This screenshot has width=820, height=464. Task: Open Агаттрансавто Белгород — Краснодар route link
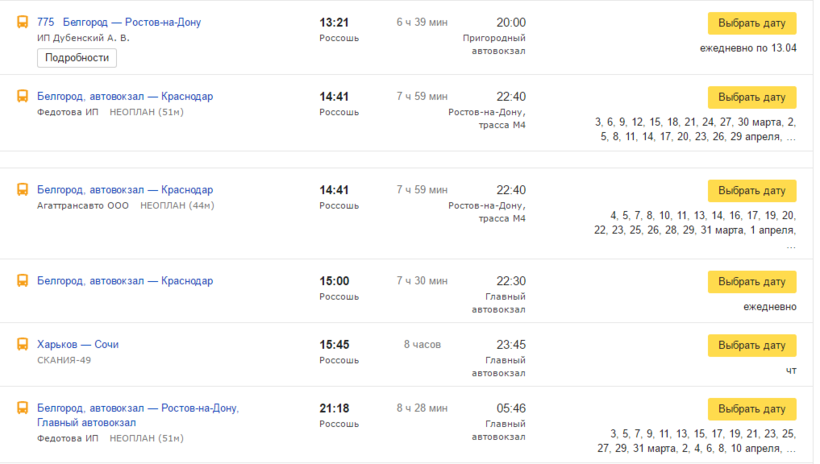125,190
